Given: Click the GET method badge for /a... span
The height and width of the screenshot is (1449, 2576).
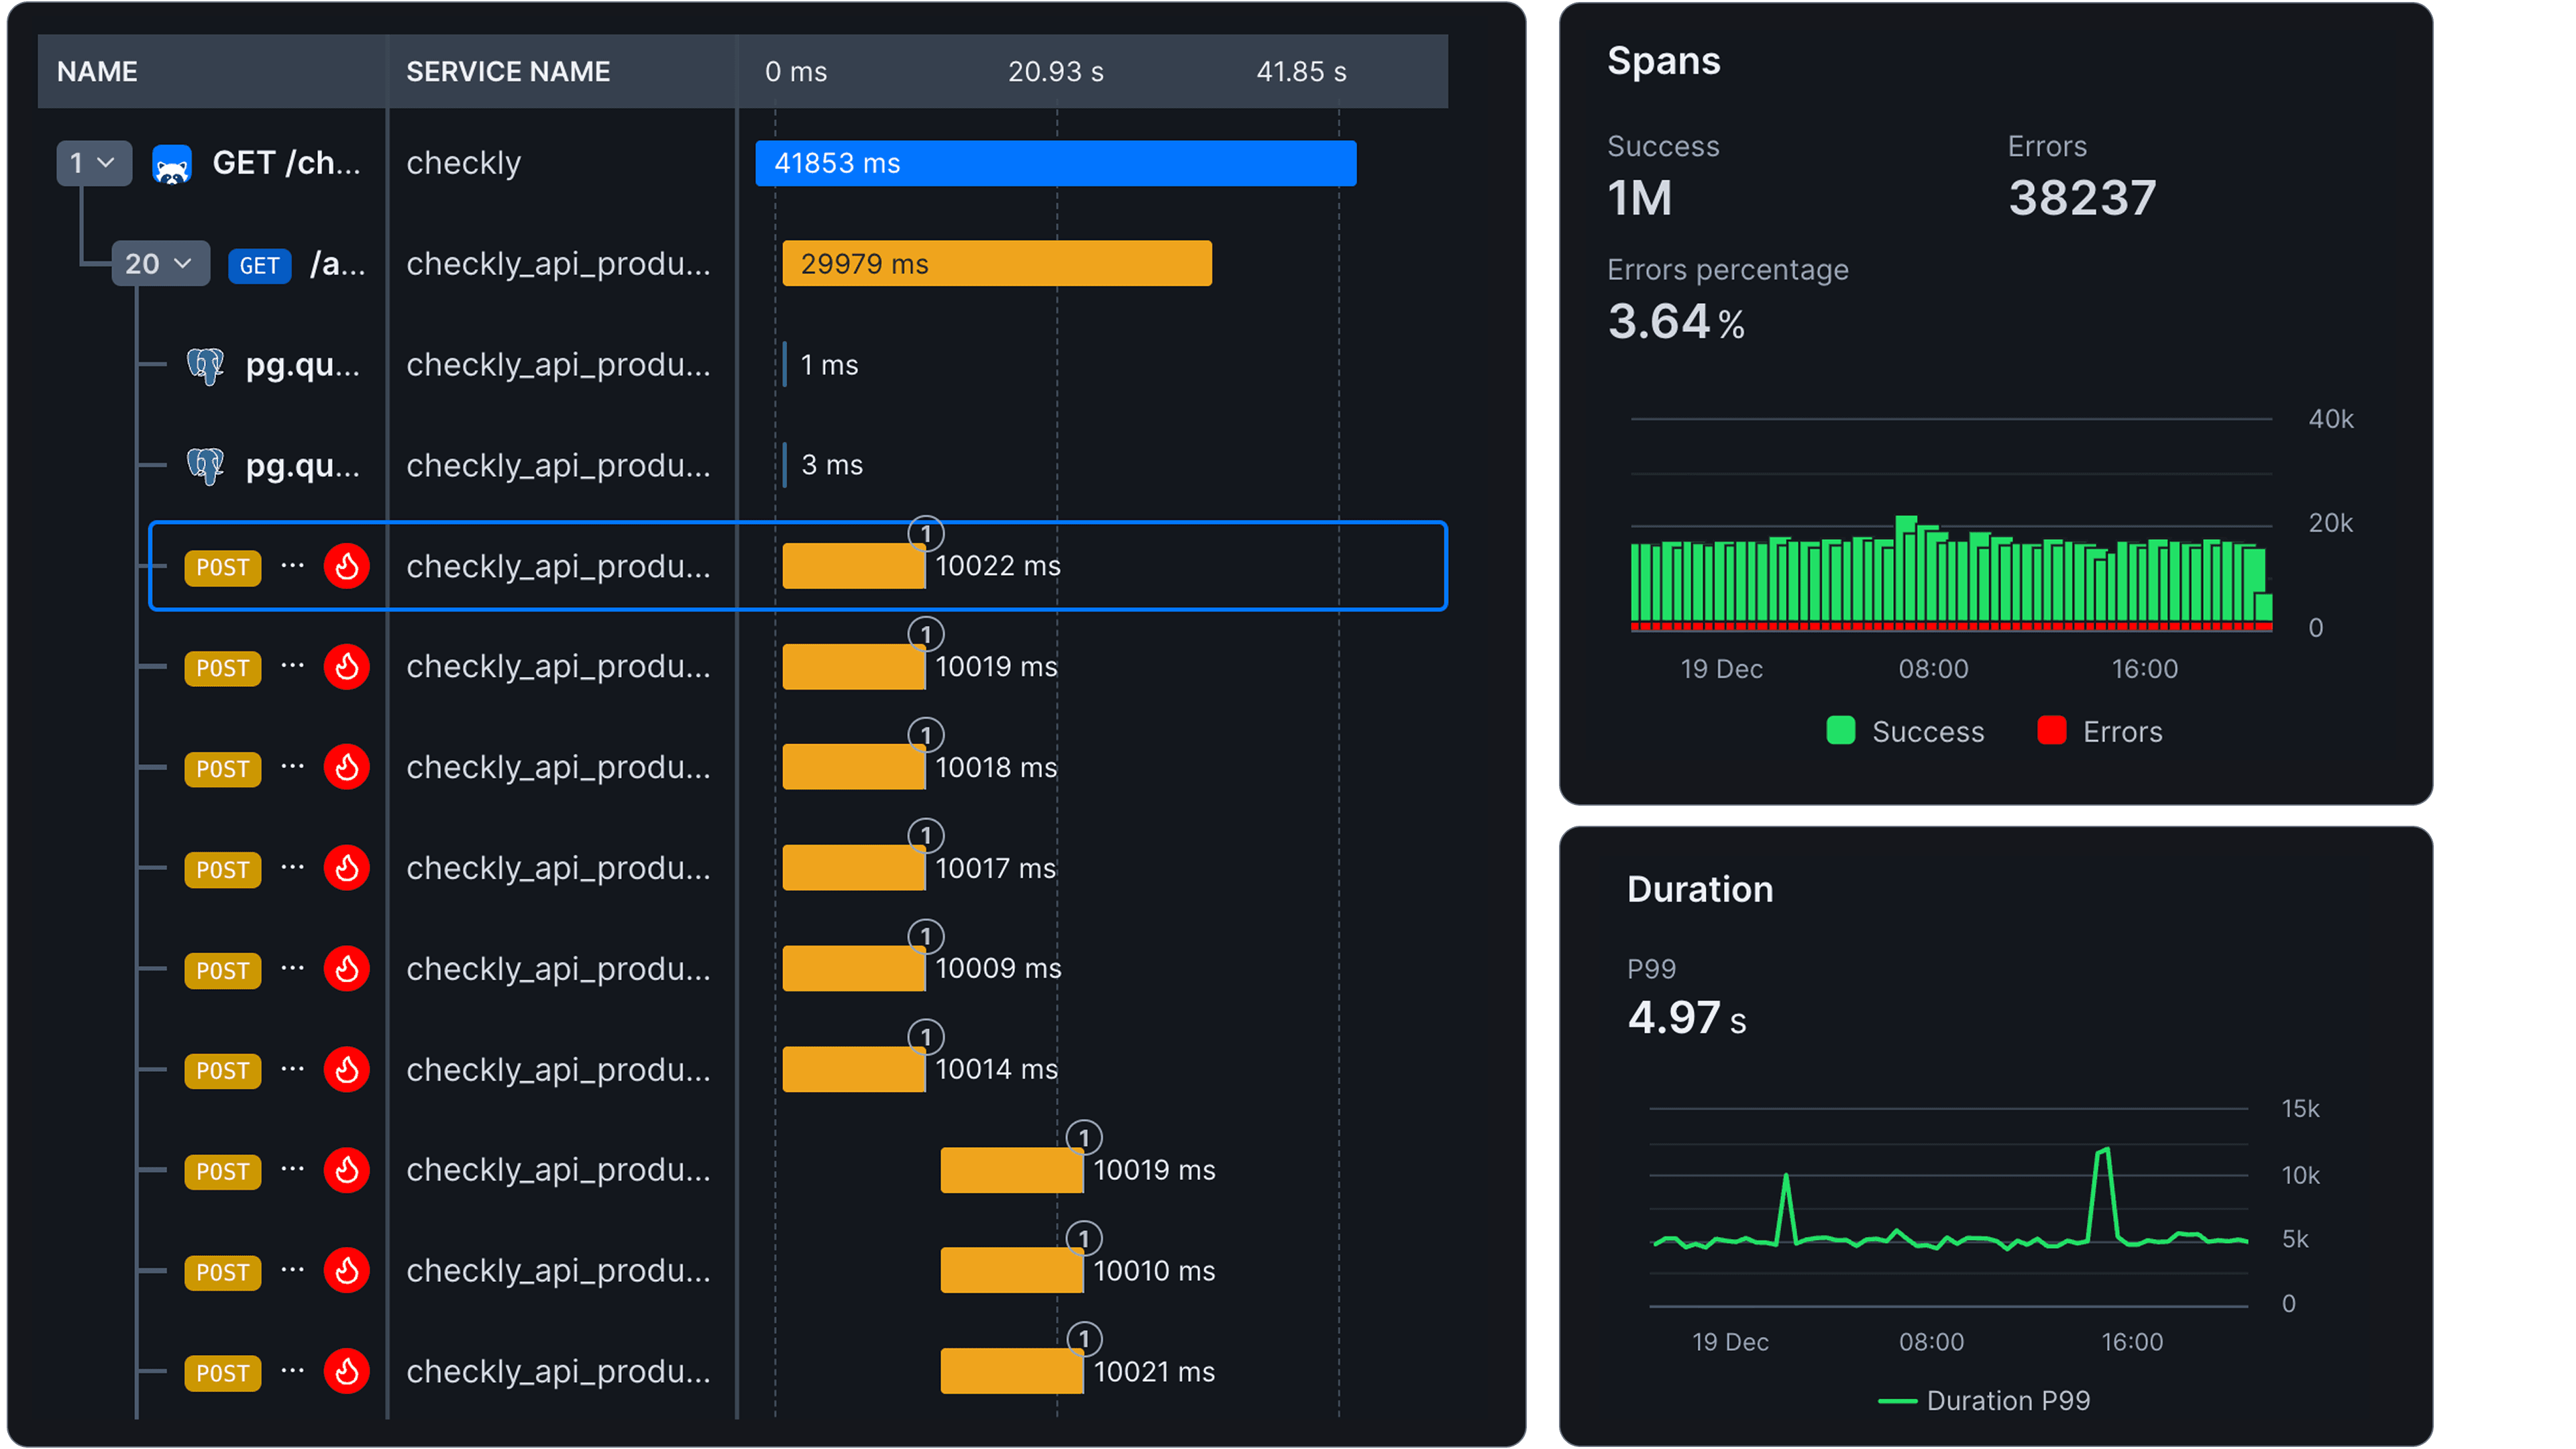Looking at the screenshot, I should [x=259, y=266].
